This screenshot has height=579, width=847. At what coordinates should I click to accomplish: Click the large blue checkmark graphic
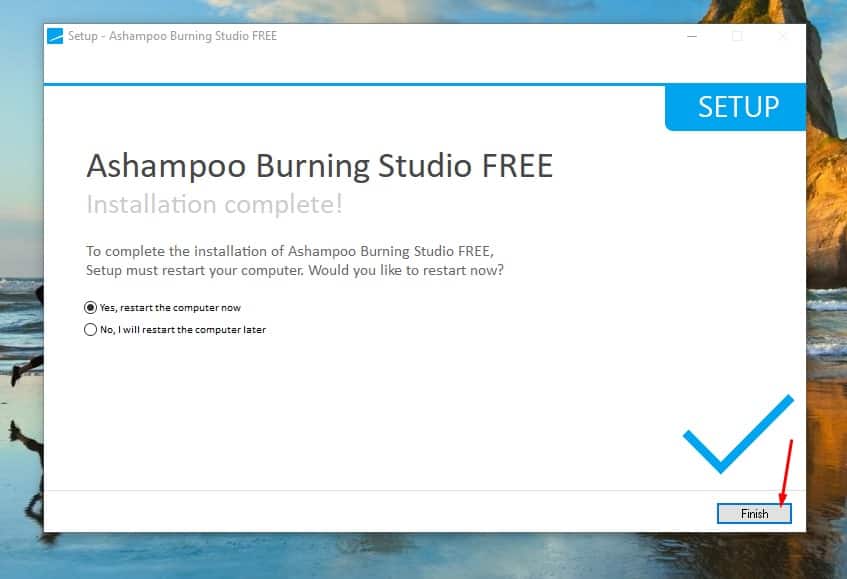click(x=738, y=434)
